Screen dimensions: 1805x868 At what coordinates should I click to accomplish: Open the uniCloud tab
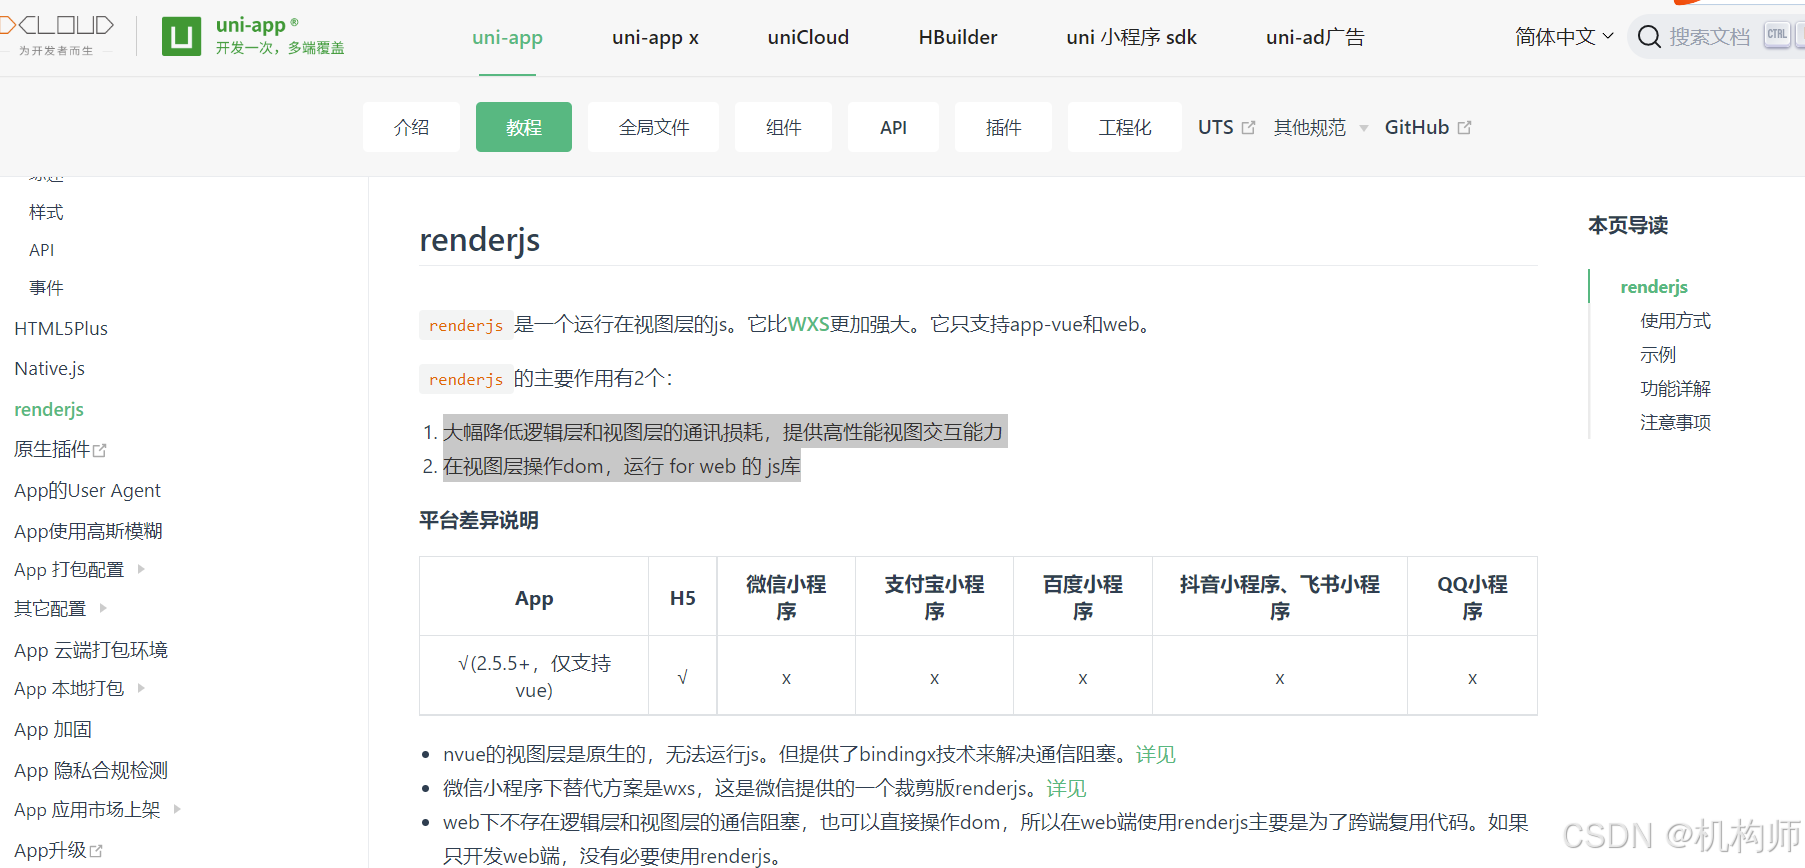(x=808, y=37)
